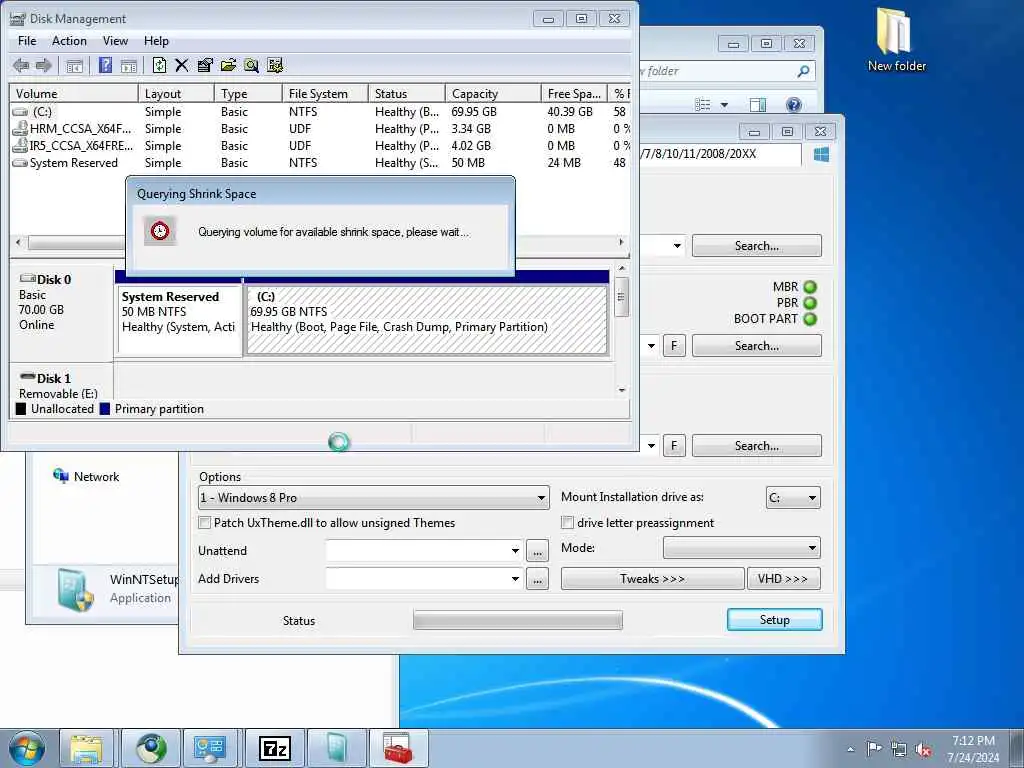Click the disk settings toolbar icon
This screenshot has height=768, width=1024.
[x=275, y=65]
